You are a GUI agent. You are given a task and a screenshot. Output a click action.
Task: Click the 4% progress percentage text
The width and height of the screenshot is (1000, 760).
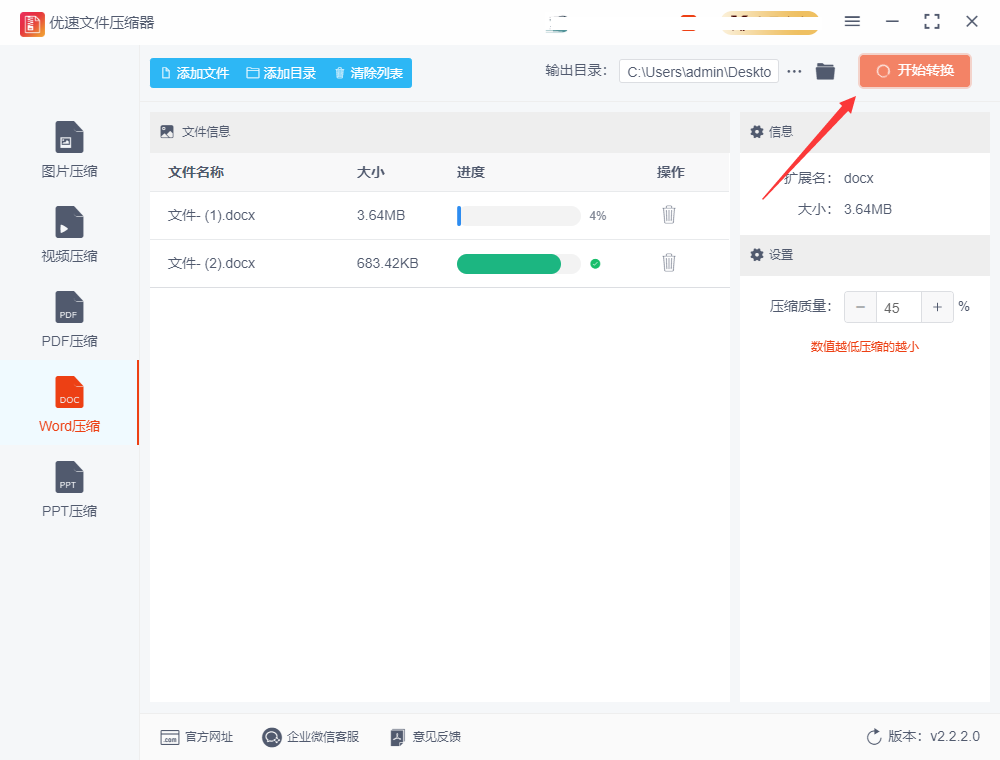pos(598,216)
